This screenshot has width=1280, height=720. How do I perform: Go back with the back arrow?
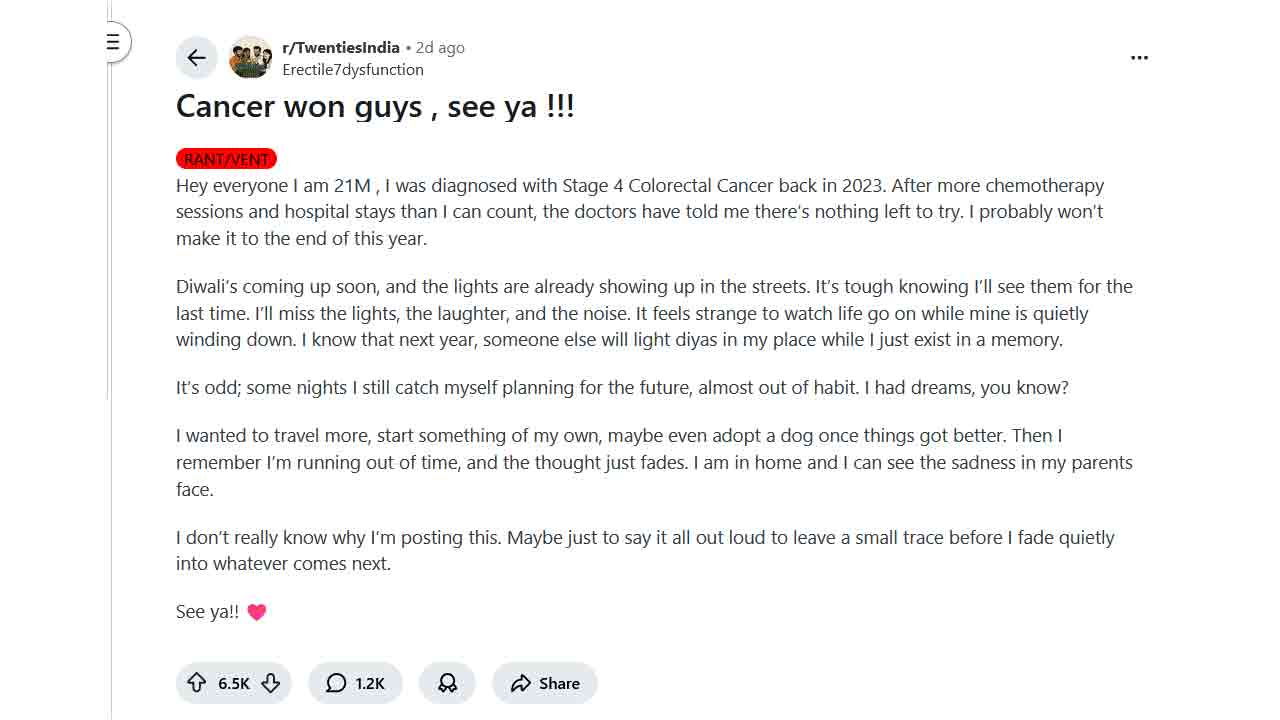point(197,58)
